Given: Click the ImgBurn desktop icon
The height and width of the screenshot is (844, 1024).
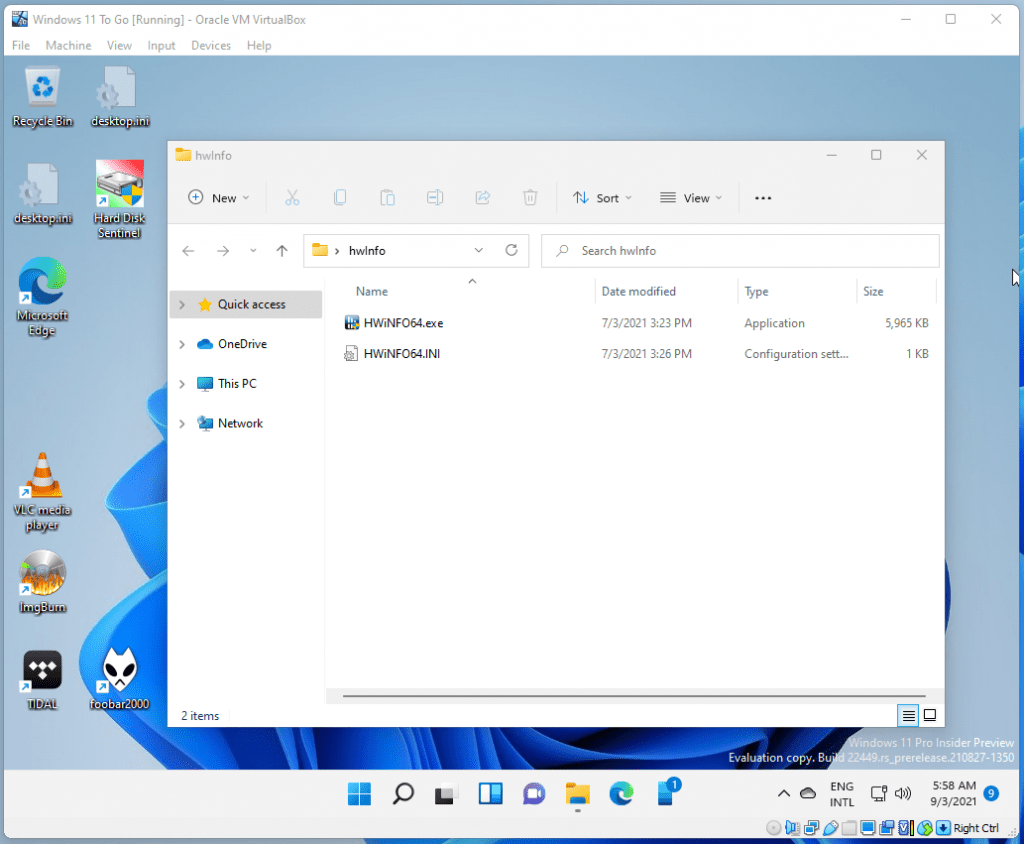Looking at the screenshot, I should (42, 580).
